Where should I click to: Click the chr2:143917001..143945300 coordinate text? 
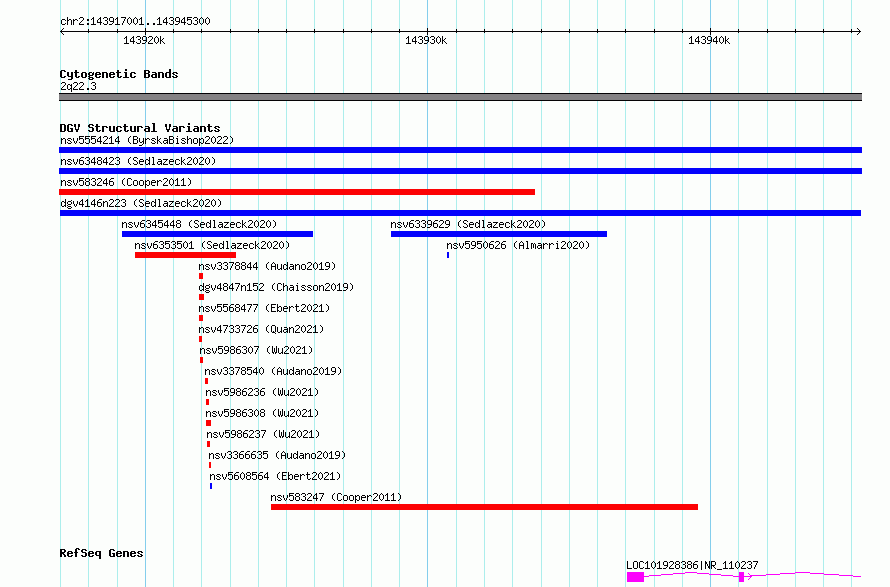(135, 22)
